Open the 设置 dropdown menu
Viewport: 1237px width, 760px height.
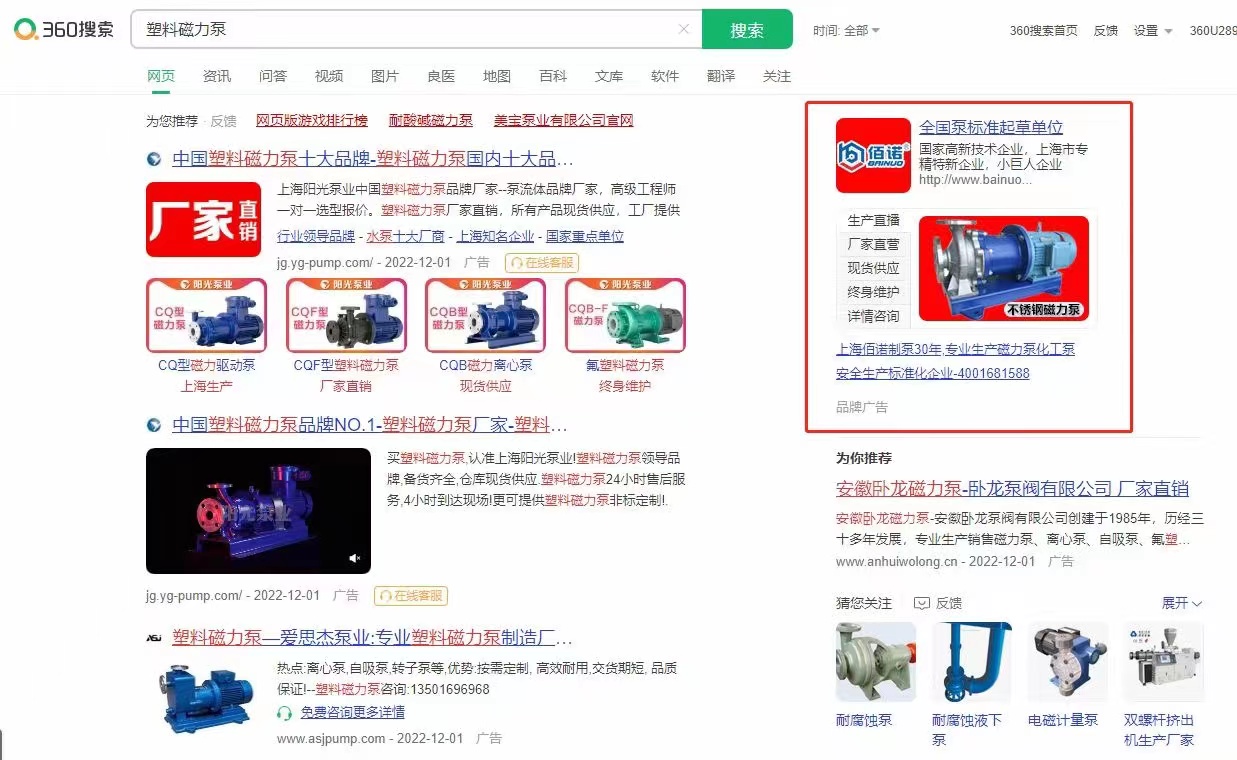point(1152,31)
